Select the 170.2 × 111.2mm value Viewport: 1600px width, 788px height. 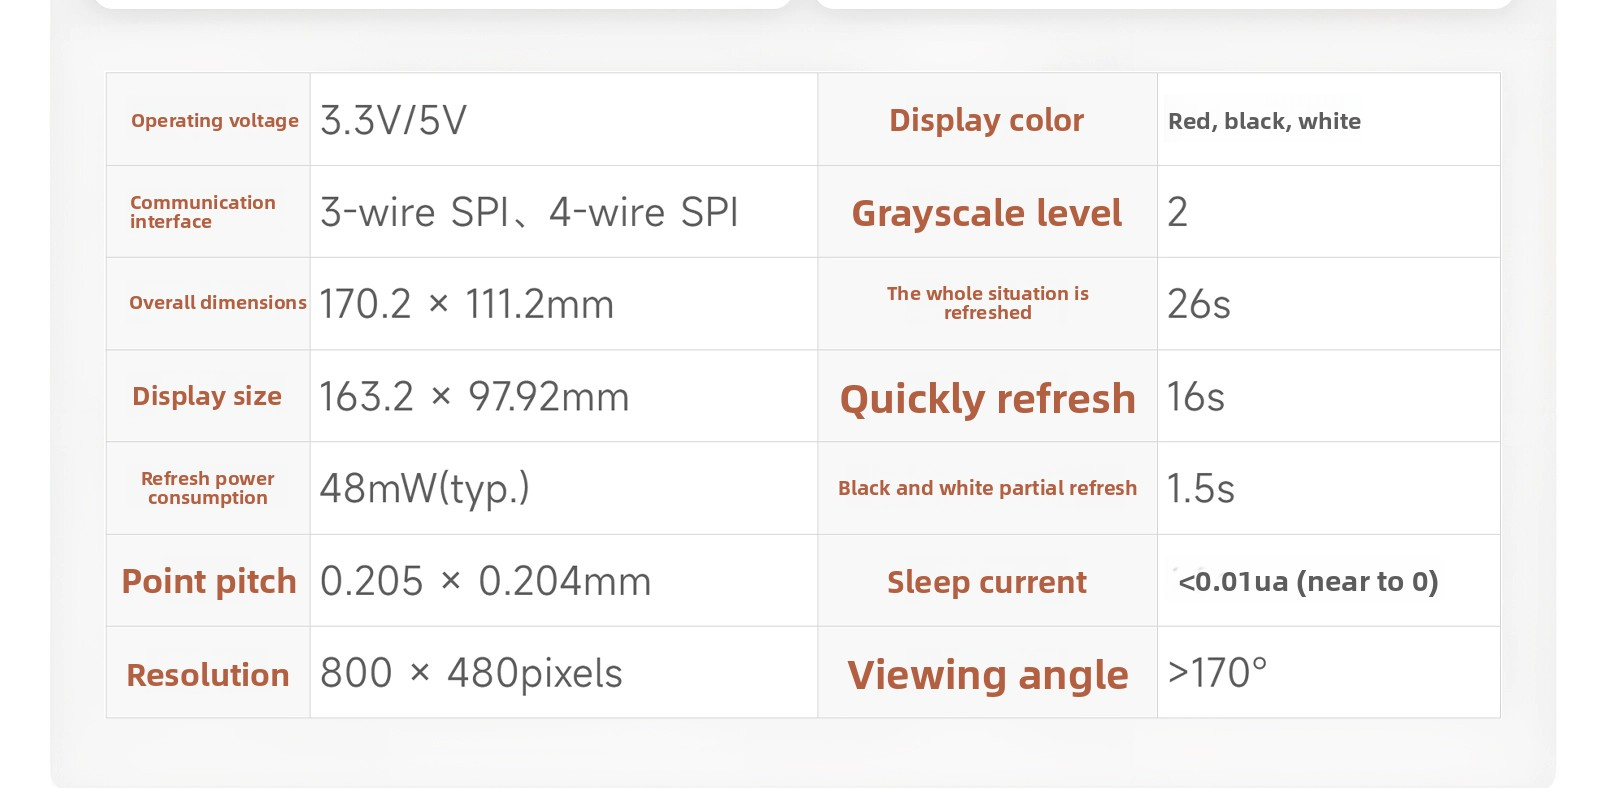click(467, 304)
